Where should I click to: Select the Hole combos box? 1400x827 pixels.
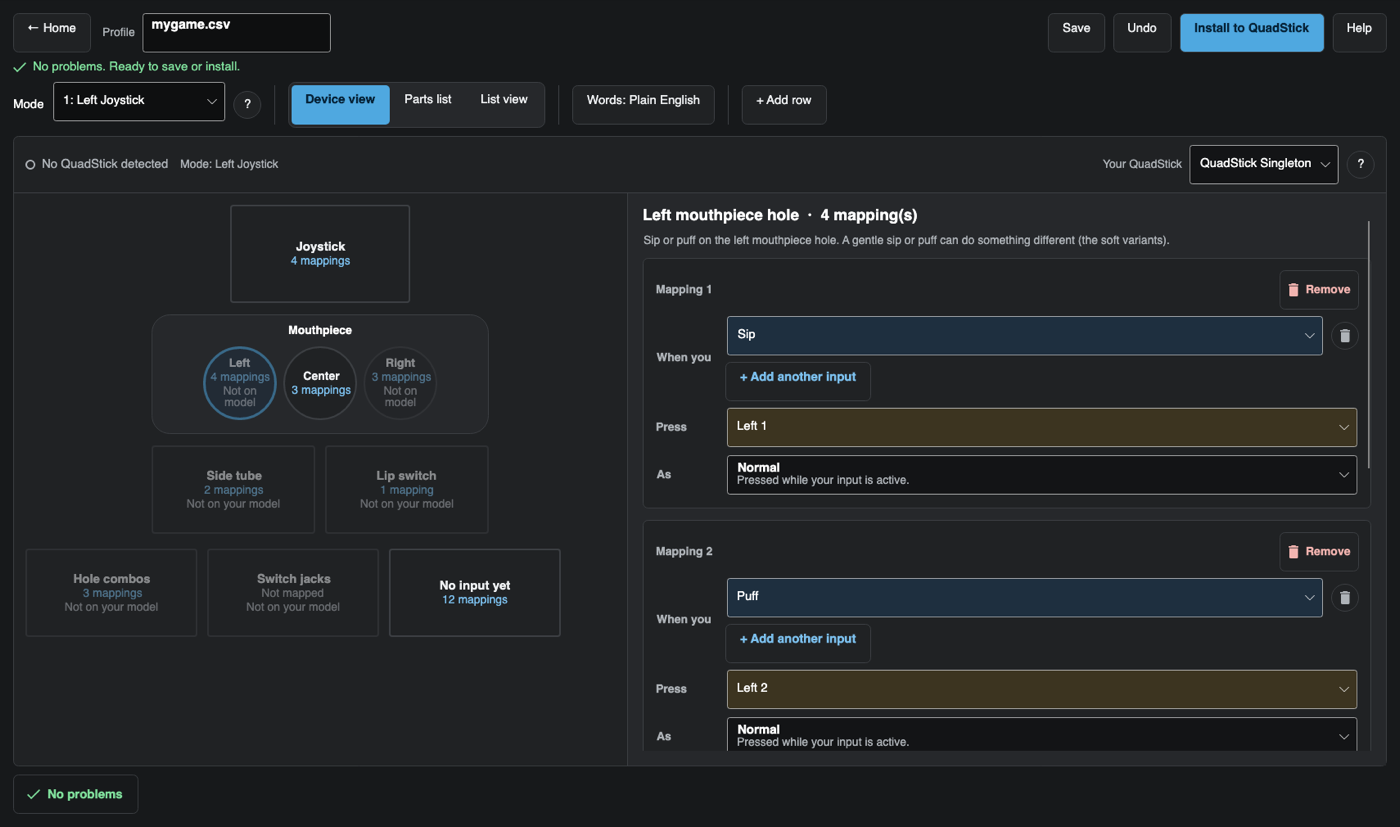click(x=111, y=593)
